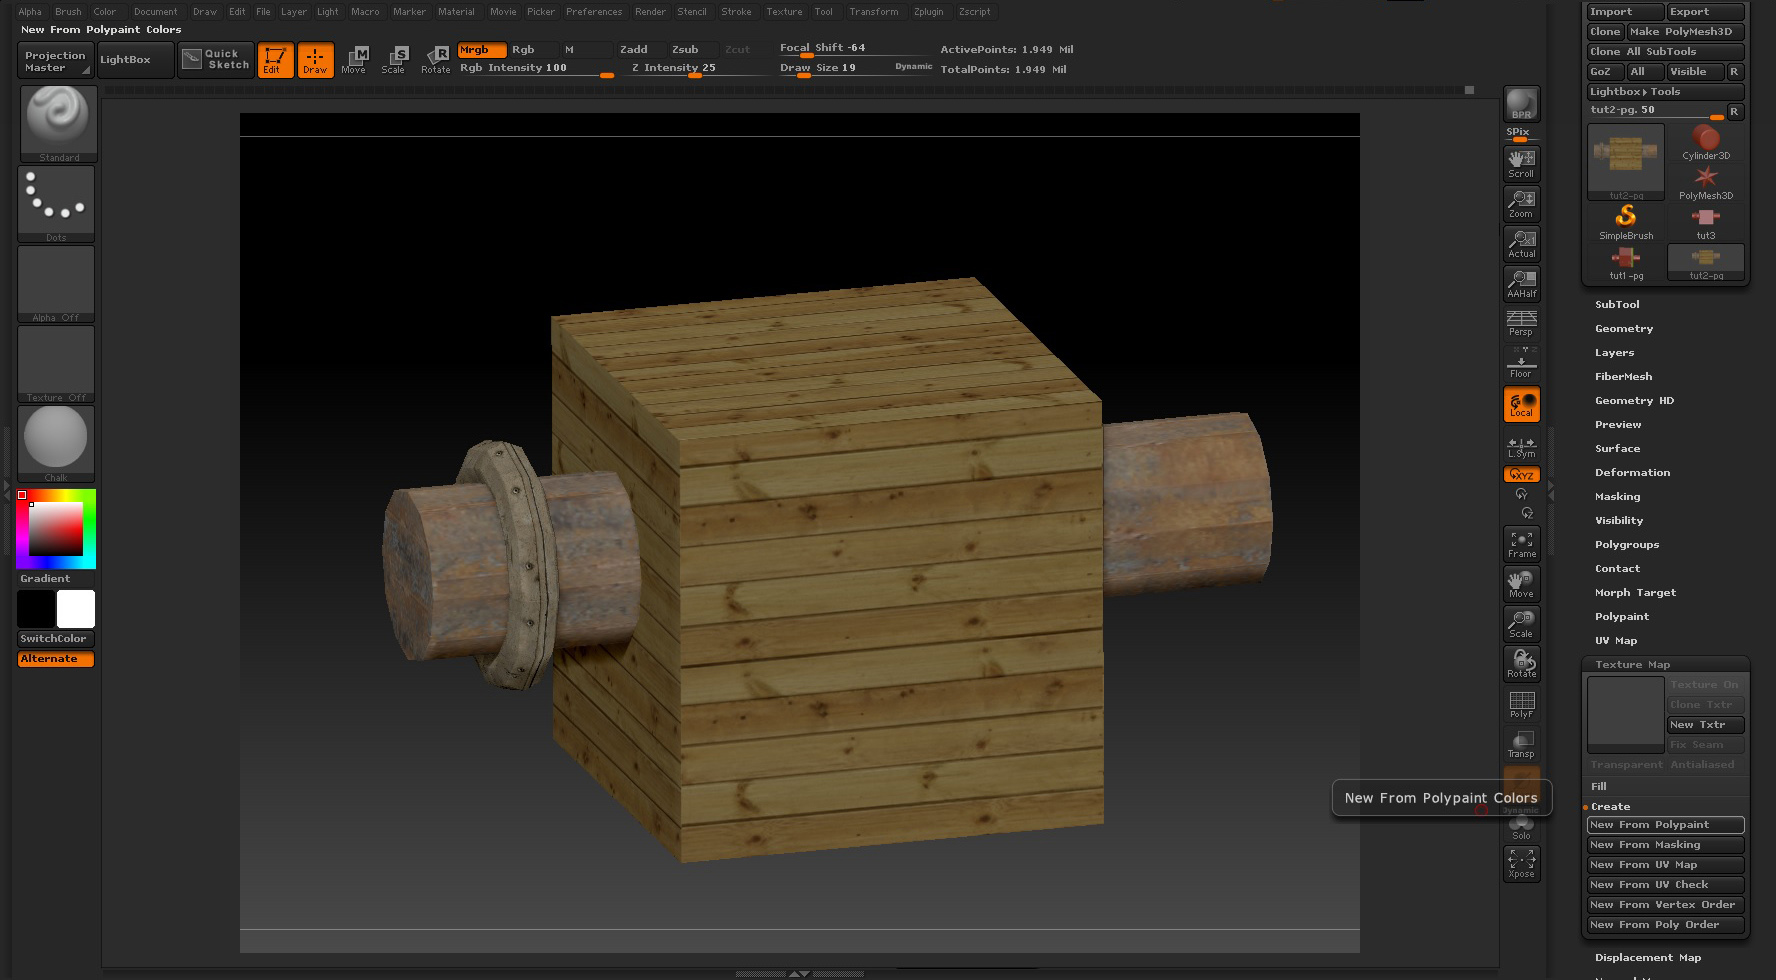Click the white secondary color swatch
This screenshot has width=1776, height=980.
[76, 609]
